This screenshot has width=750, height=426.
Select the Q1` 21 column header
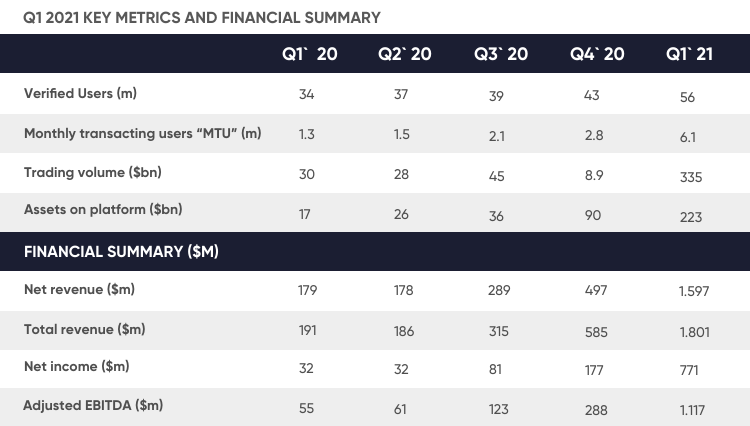tap(693, 54)
